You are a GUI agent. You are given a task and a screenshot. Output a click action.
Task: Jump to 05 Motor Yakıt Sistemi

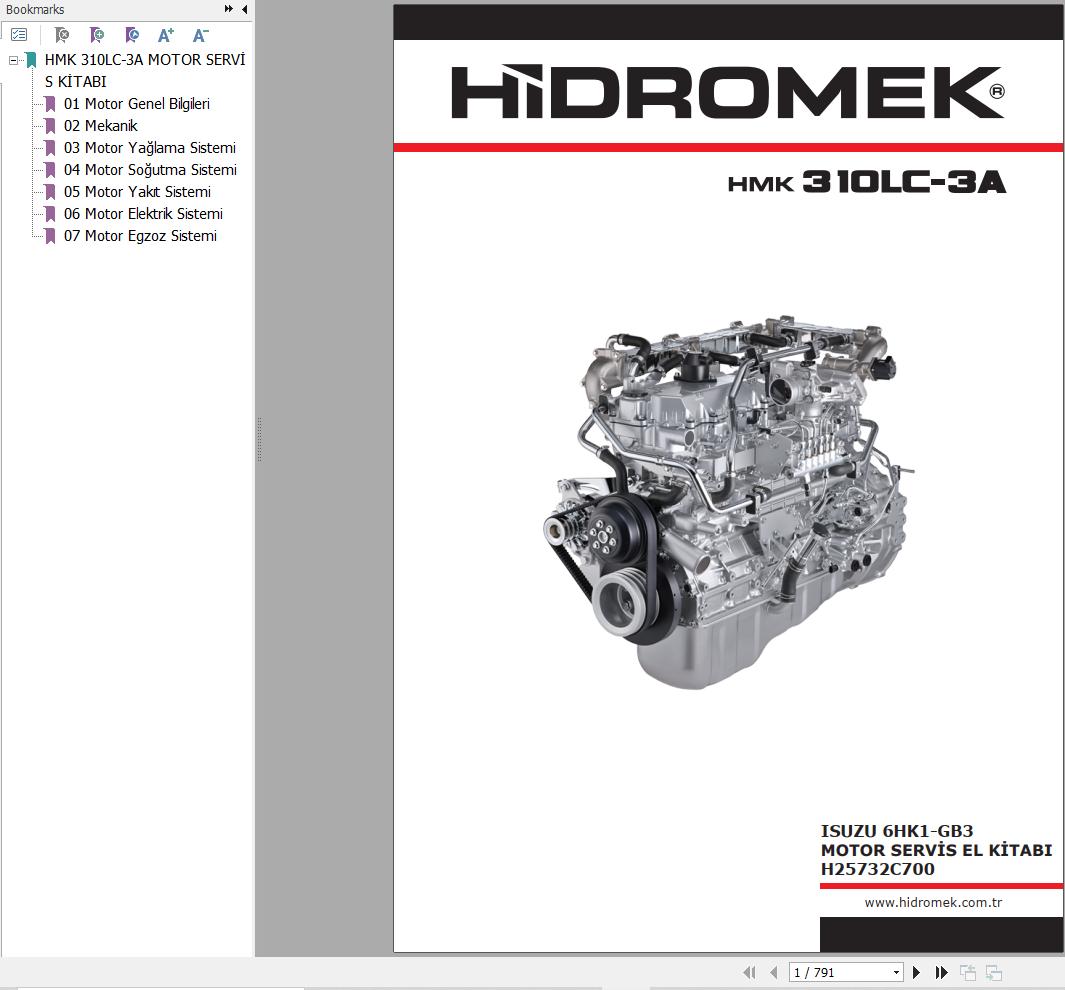[137, 192]
